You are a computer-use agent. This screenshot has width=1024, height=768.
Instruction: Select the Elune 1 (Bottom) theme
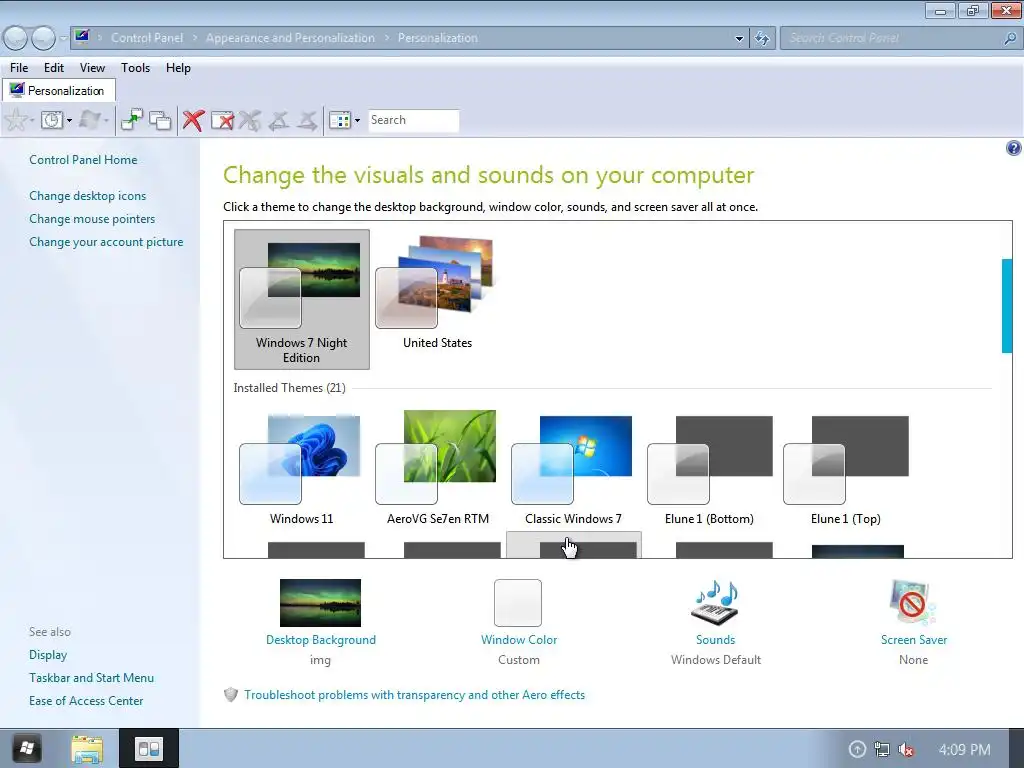(709, 468)
